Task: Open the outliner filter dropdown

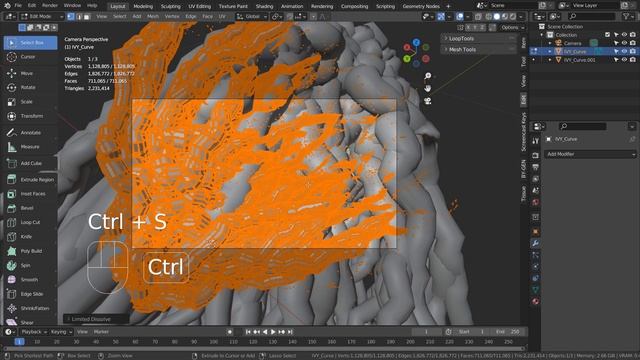Action: 629,16
